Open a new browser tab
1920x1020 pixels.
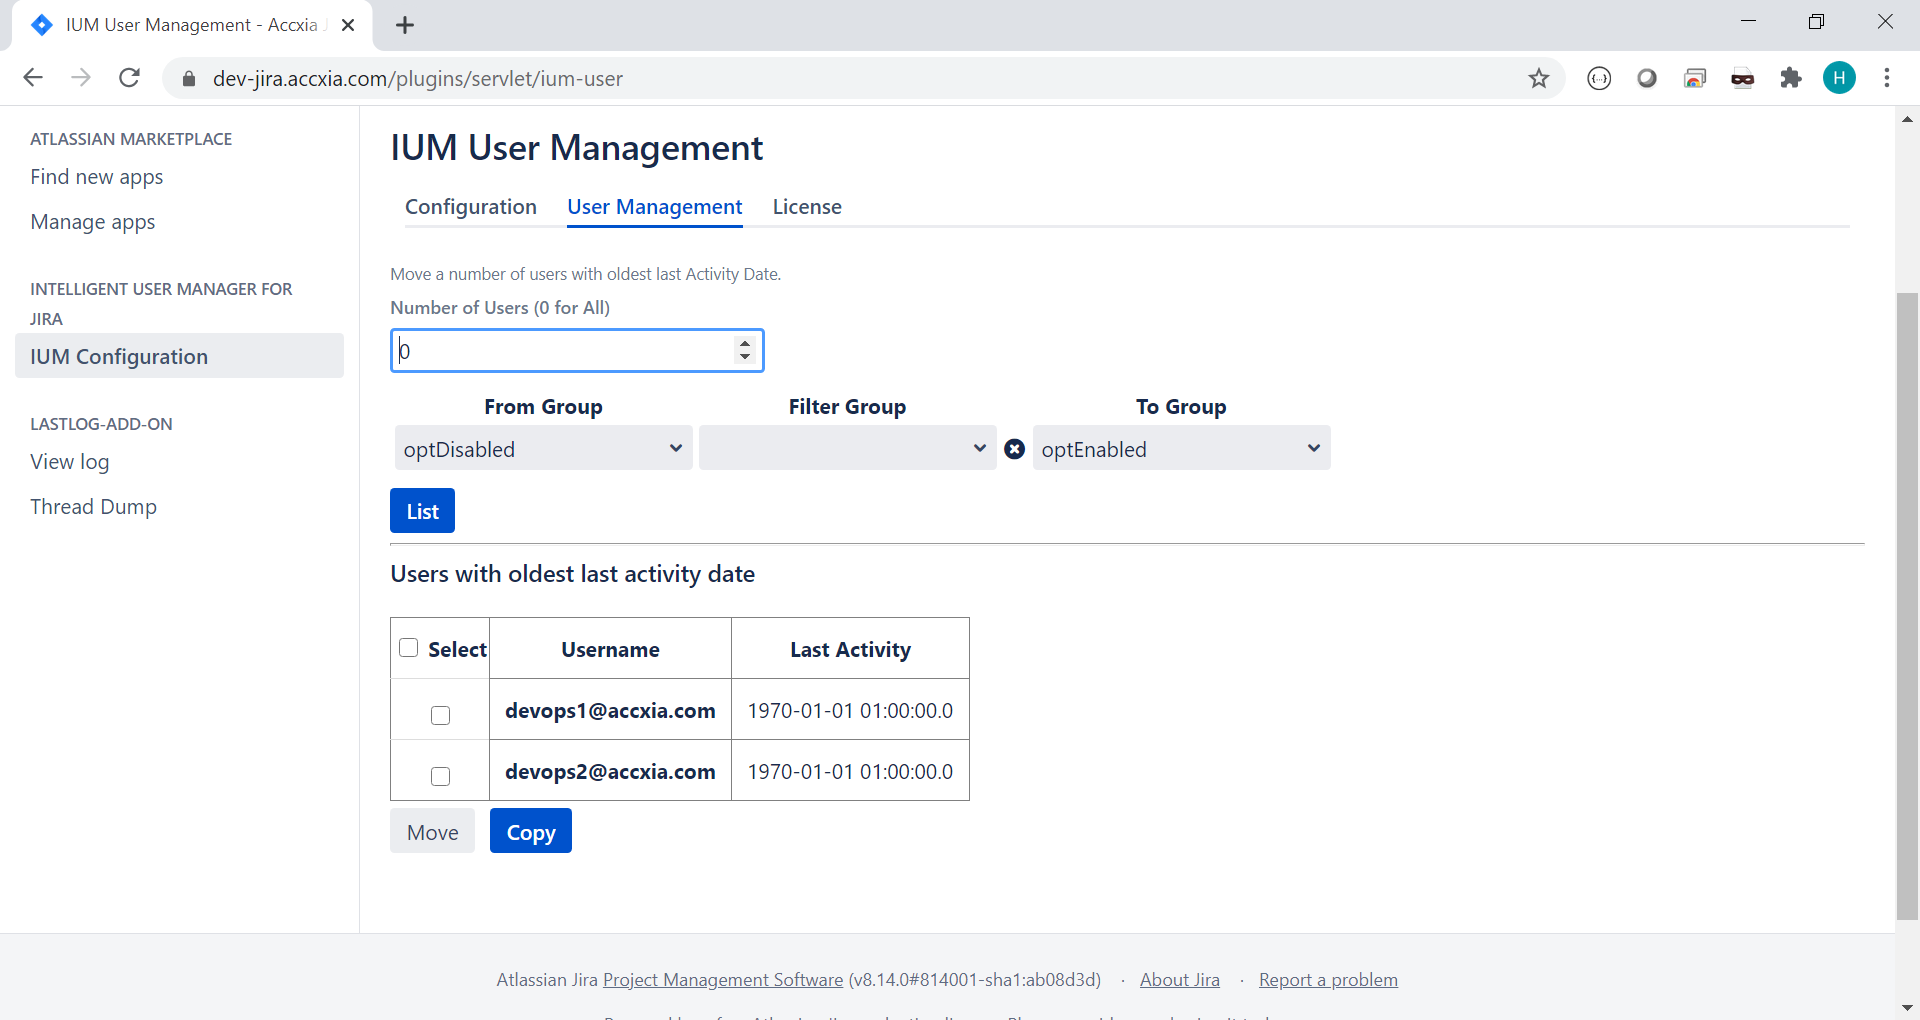tap(405, 25)
